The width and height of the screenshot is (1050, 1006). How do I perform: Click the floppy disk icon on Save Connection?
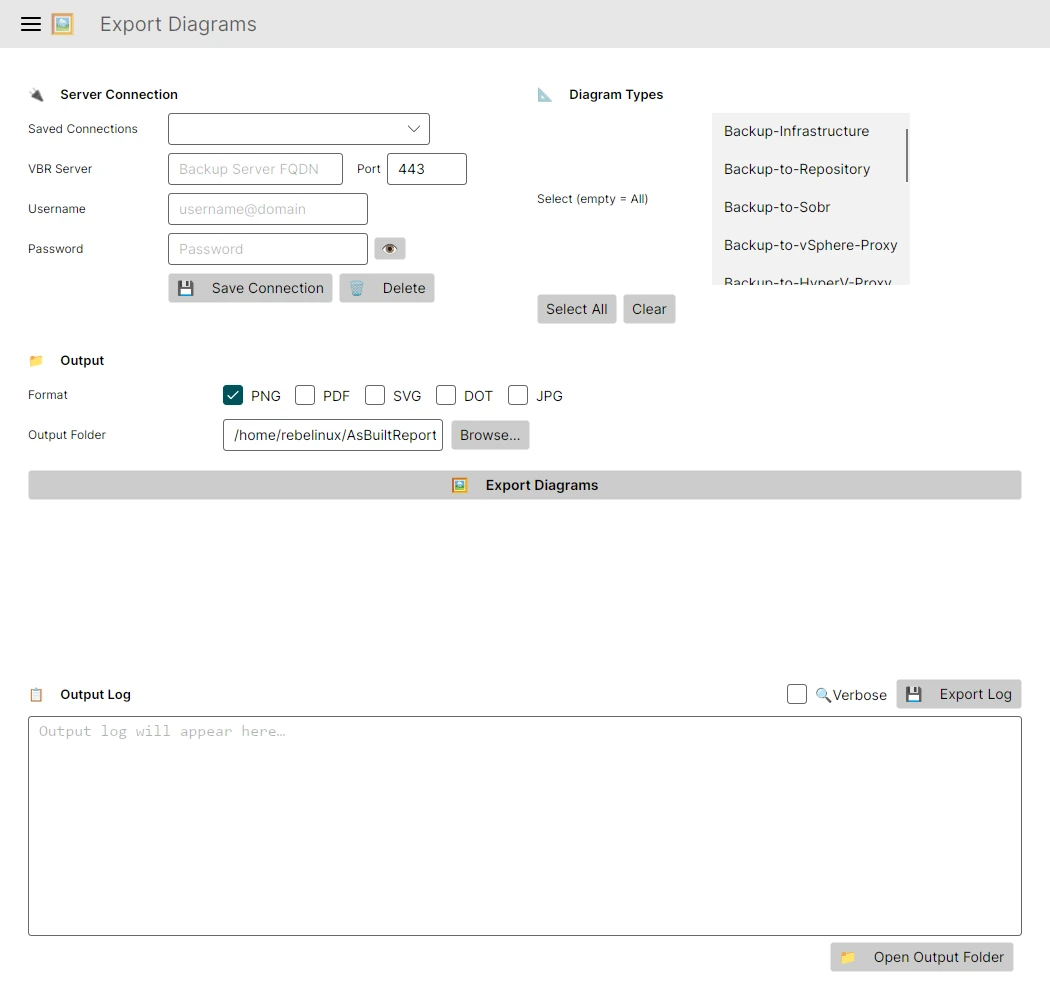[x=187, y=287]
